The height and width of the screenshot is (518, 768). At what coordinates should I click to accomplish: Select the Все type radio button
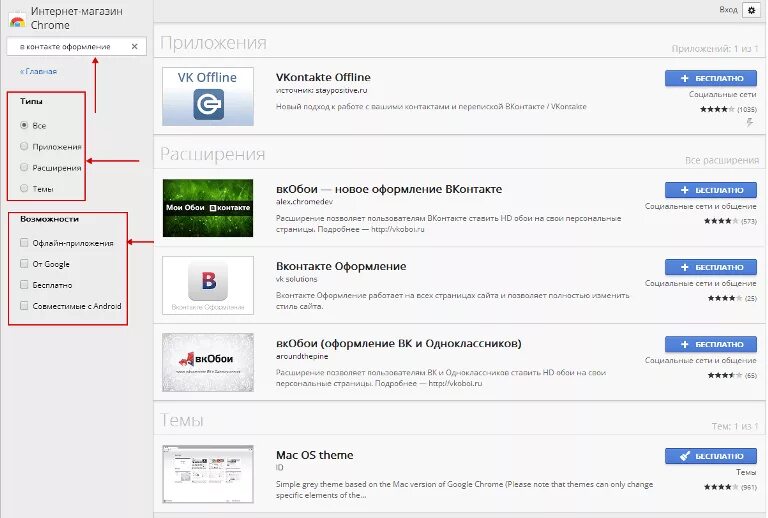(24, 125)
